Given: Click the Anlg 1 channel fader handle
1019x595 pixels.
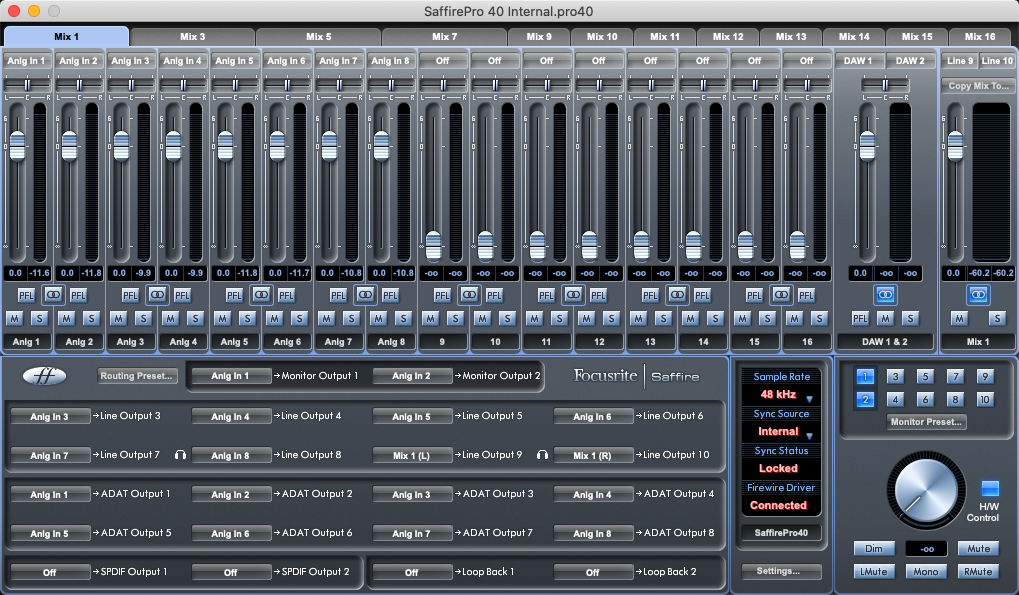Looking at the screenshot, I should pyautogui.click(x=18, y=146).
